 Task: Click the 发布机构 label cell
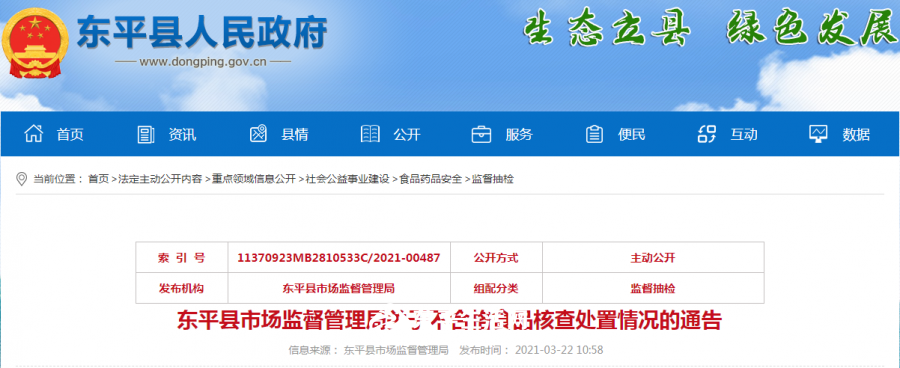pos(182,288)
